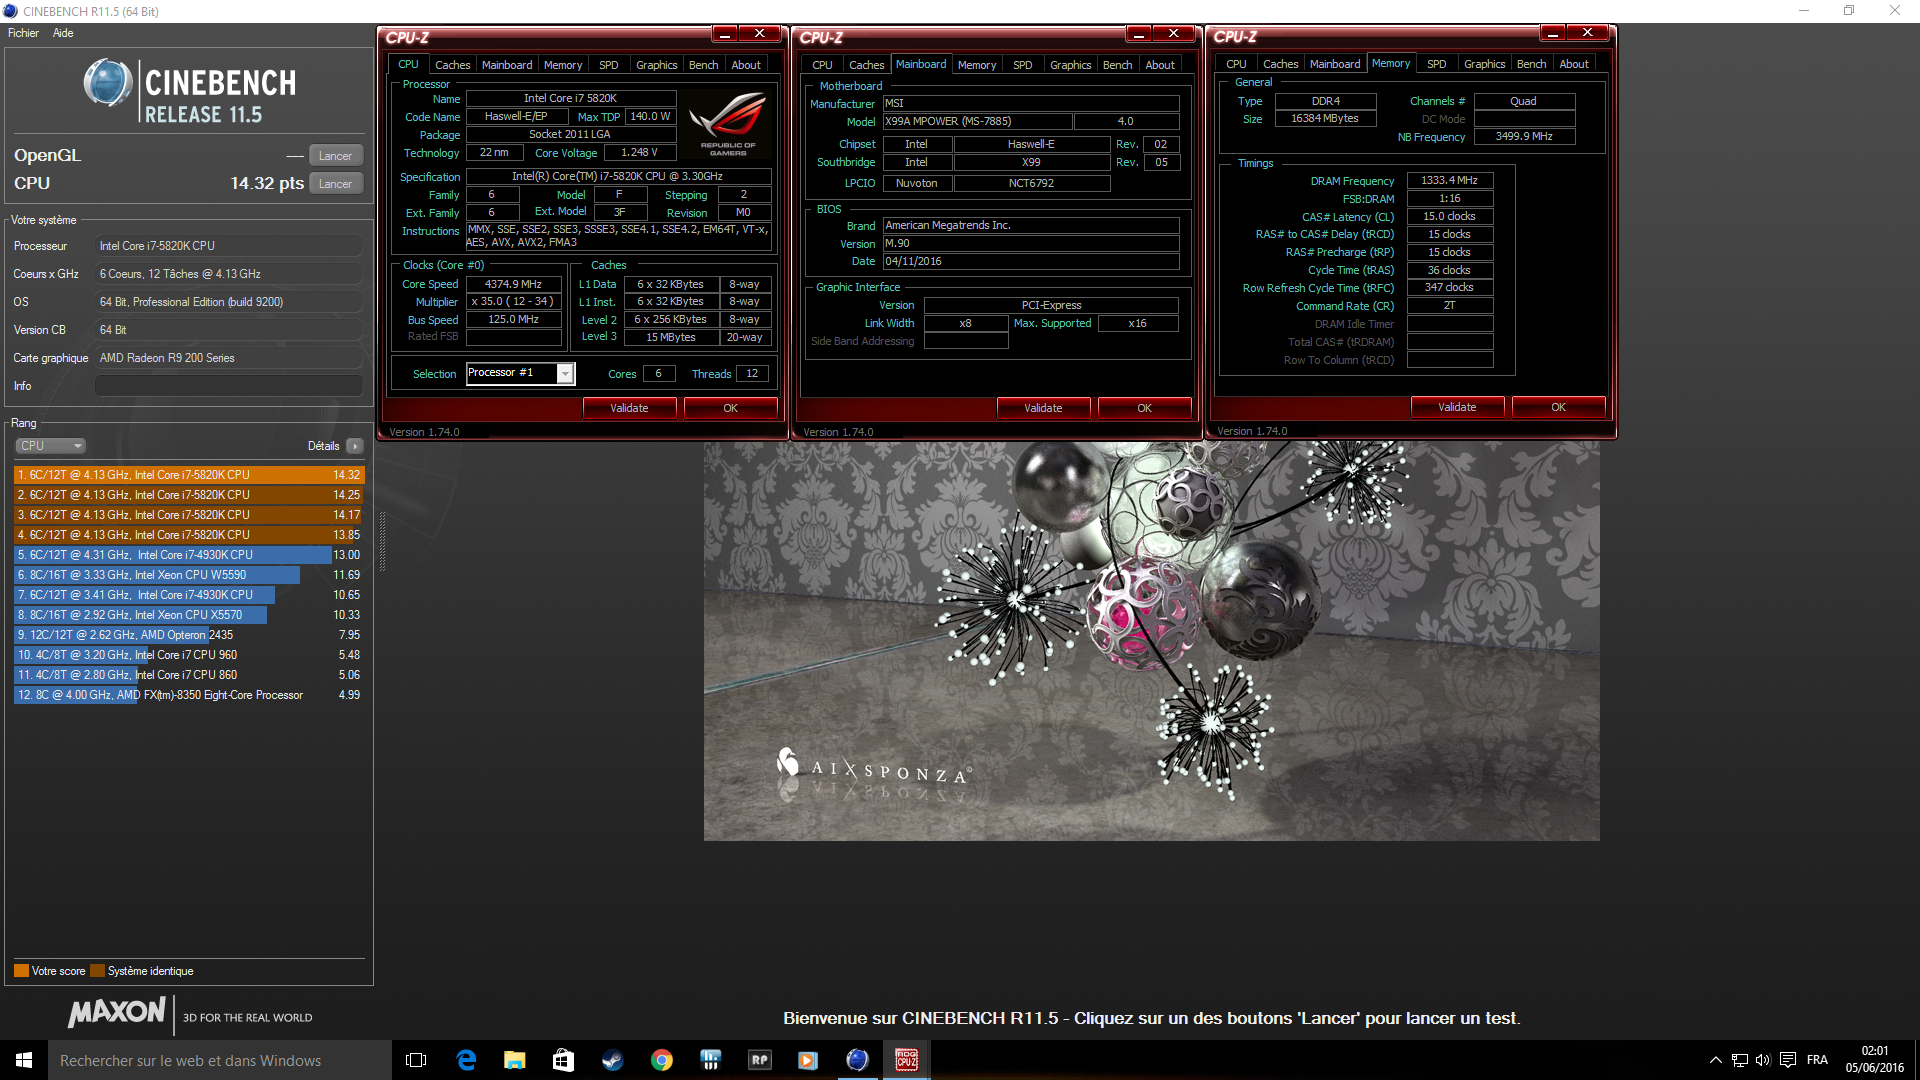Open the RP application on taskbar
Screen dimensions: 1920x1080
pyautogui.click(x=760, y=1060)
